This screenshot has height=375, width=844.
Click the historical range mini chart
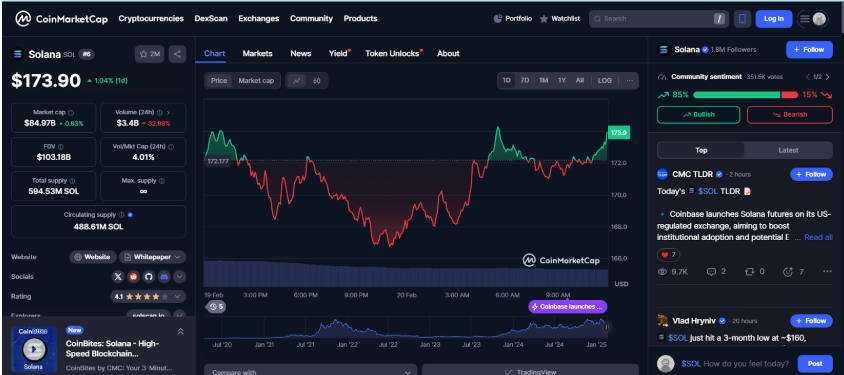(405, 328)
